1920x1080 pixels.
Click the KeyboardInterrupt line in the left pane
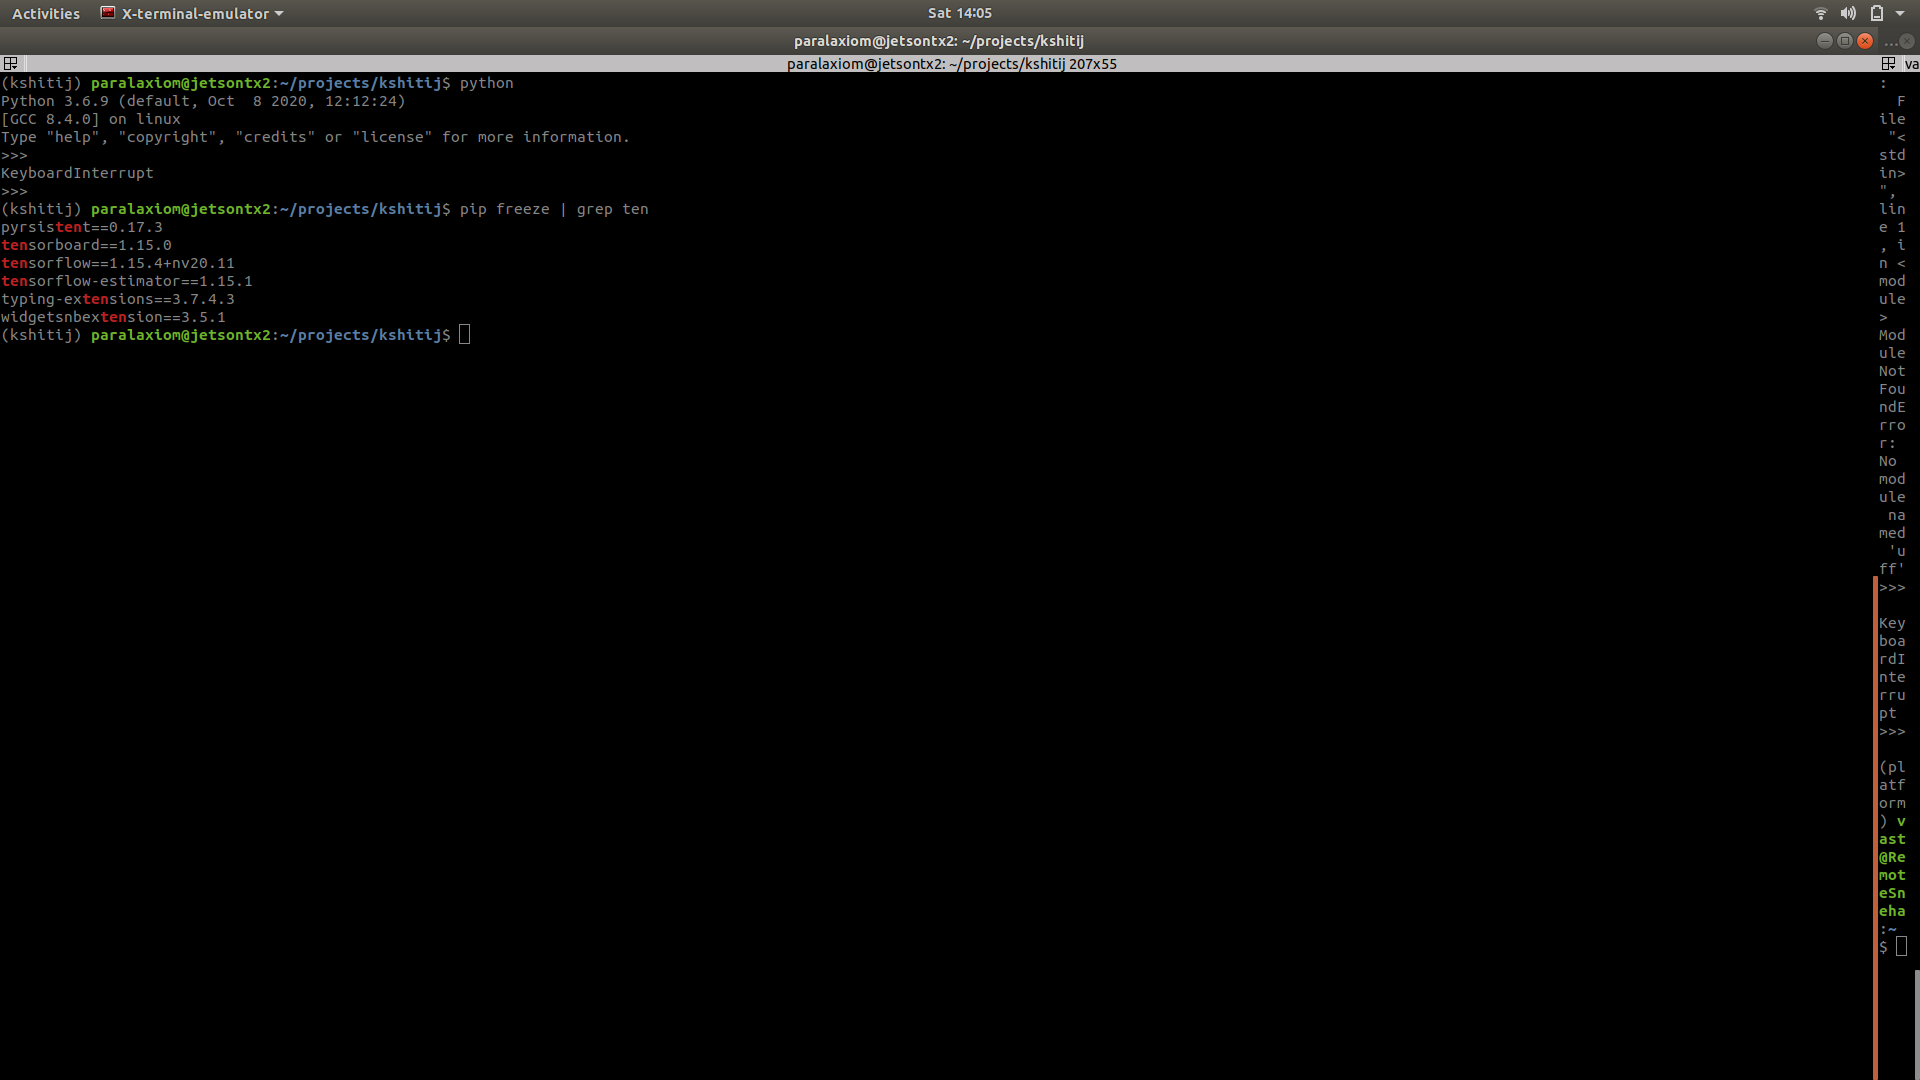(x=77, y=173)
